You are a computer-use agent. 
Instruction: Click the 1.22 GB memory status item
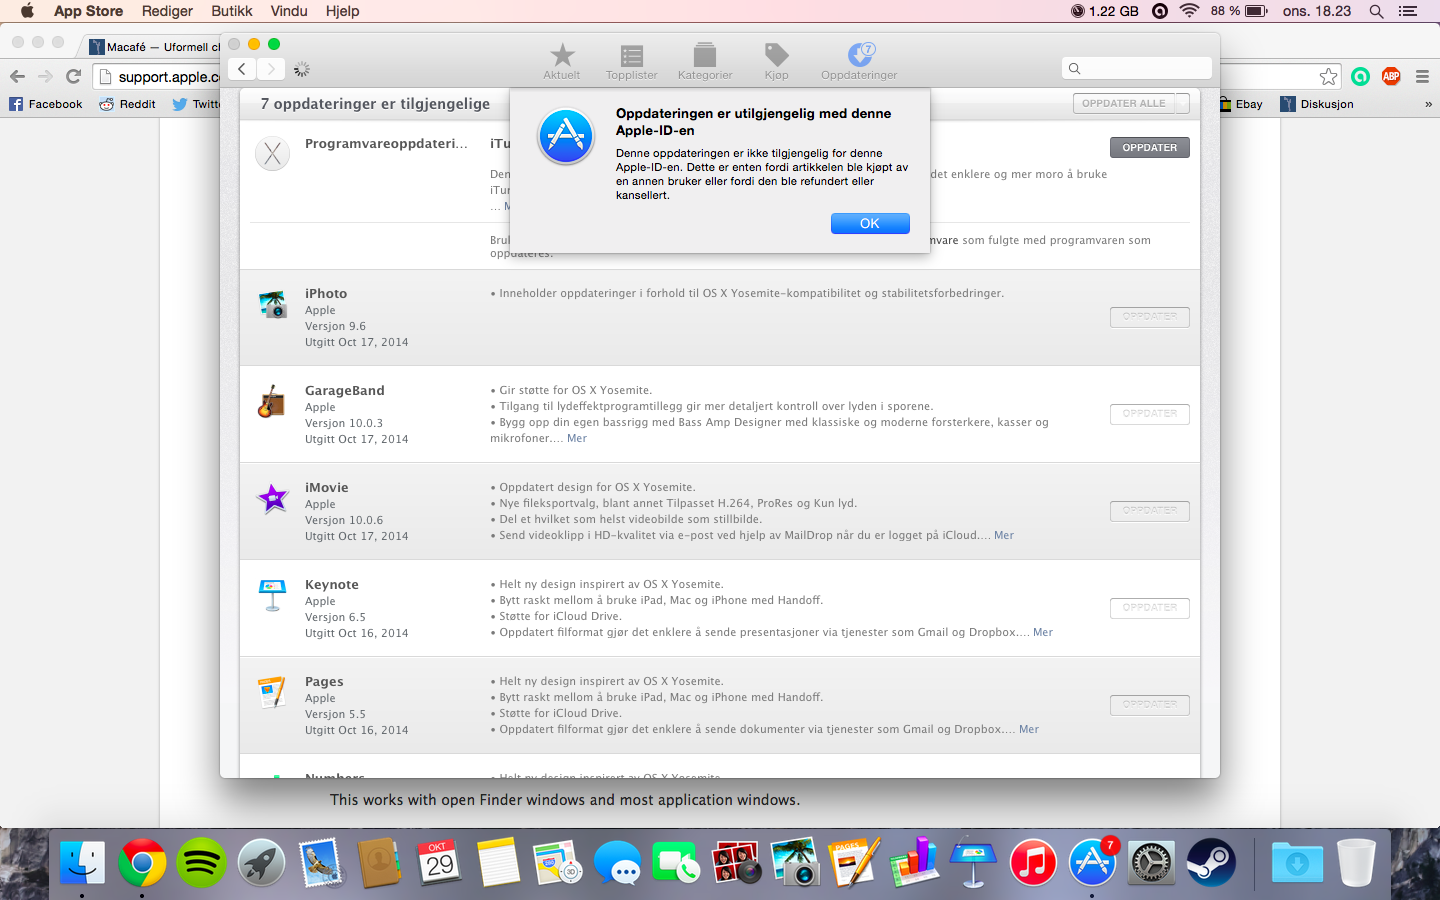pos(1105,11)
